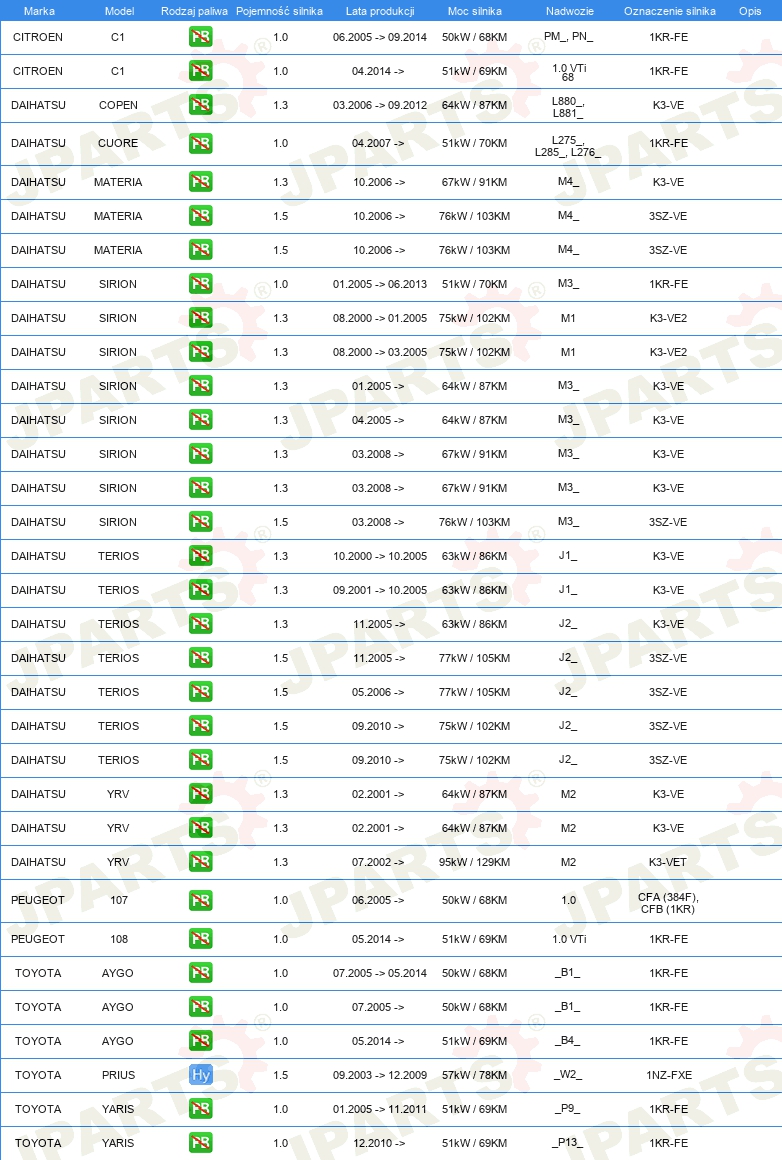Click petrol icon in Sirion 01.2005 64kW row
Viewport: 782px width, 1160px height.
click(200, 386)
